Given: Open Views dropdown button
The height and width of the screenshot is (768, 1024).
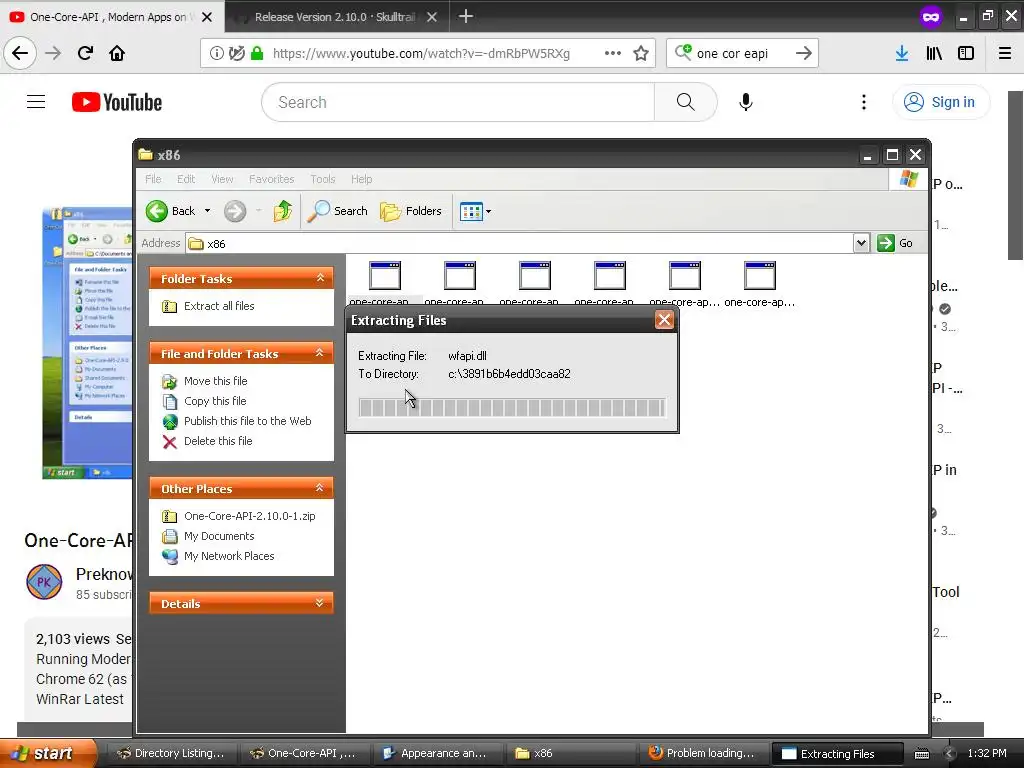Looking at the screenshot, I should tap(475, 212).
